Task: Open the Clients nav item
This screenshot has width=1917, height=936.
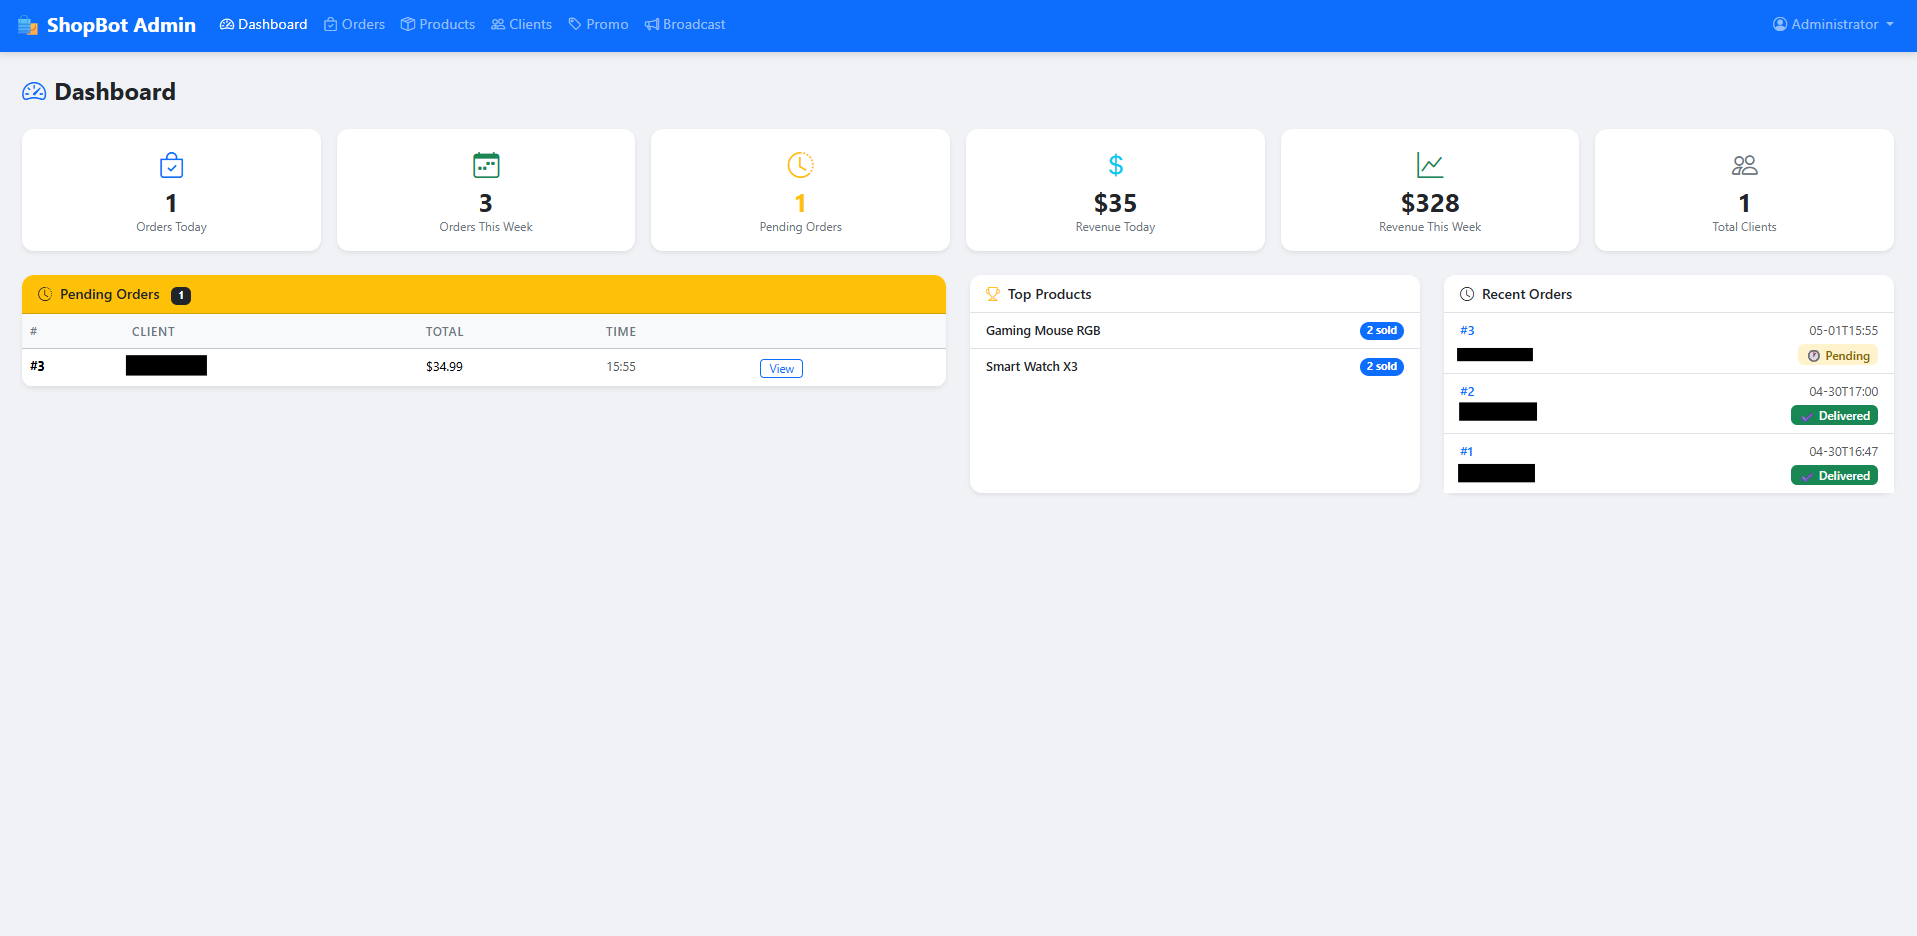Action: pyautogui.click(x=522, y=24)
